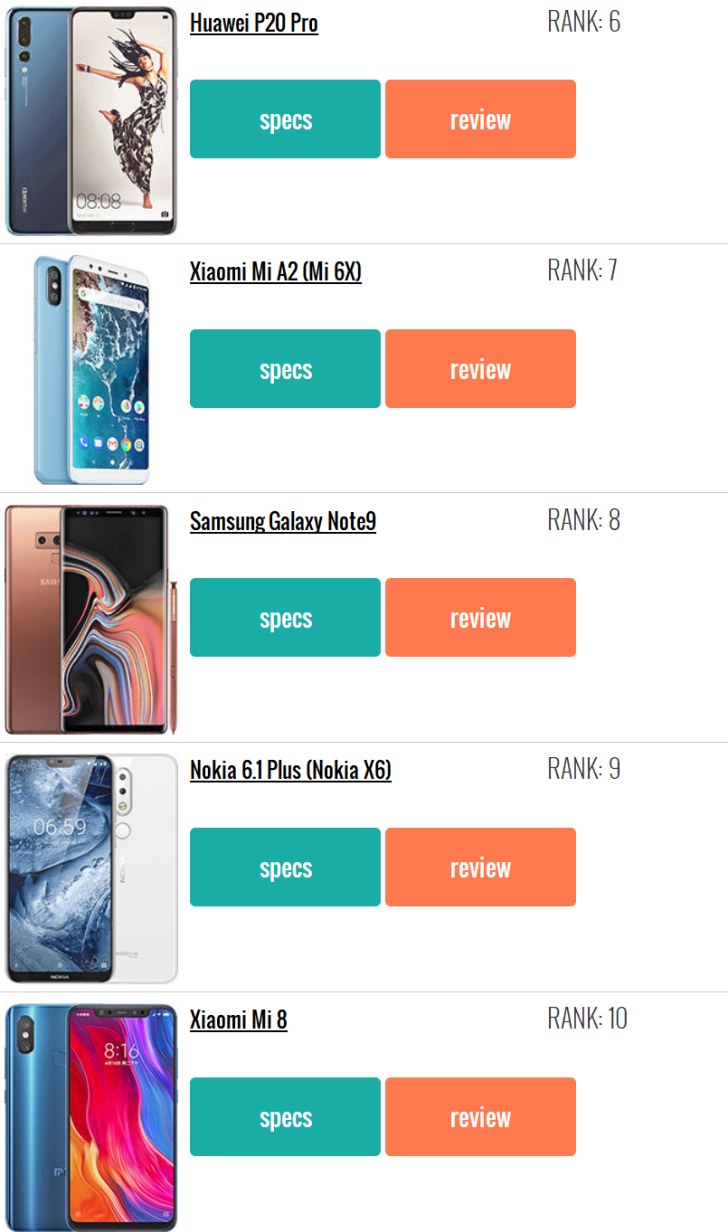Open specs for Xiaomi Mi A2

click(285, 369)
